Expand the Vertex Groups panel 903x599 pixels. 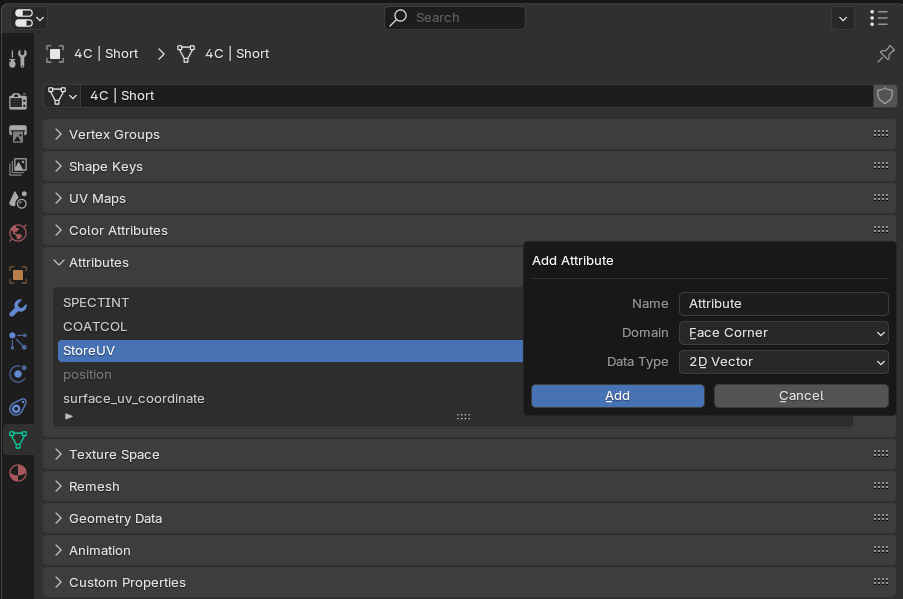[x=469, y=134]
